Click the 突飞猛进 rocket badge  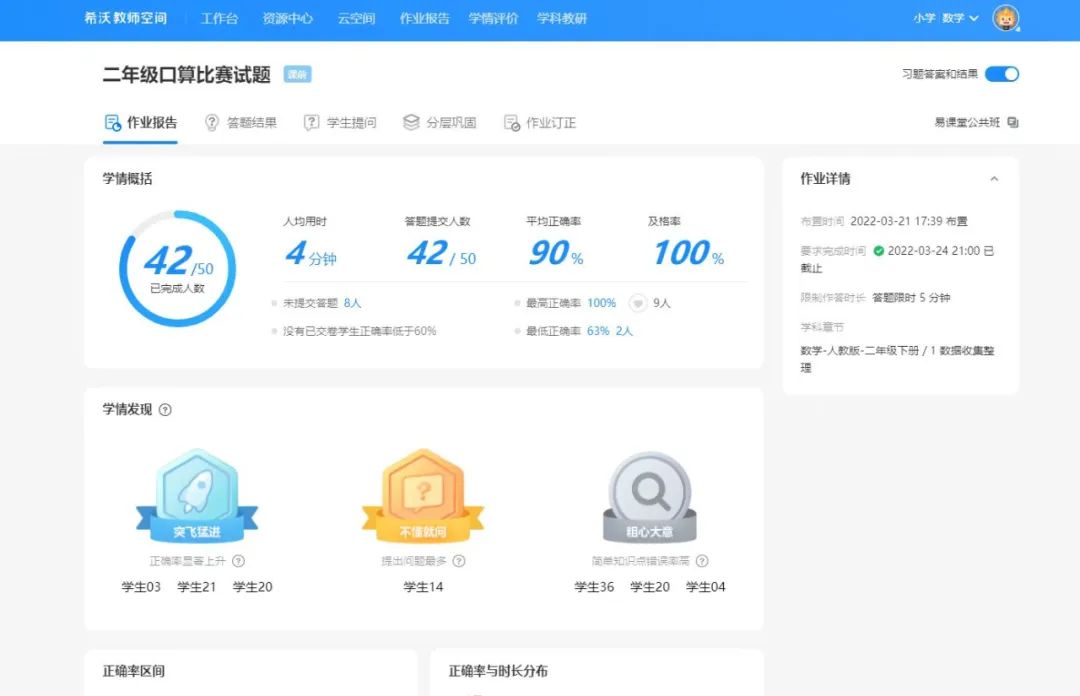click(x=197, y=496)
